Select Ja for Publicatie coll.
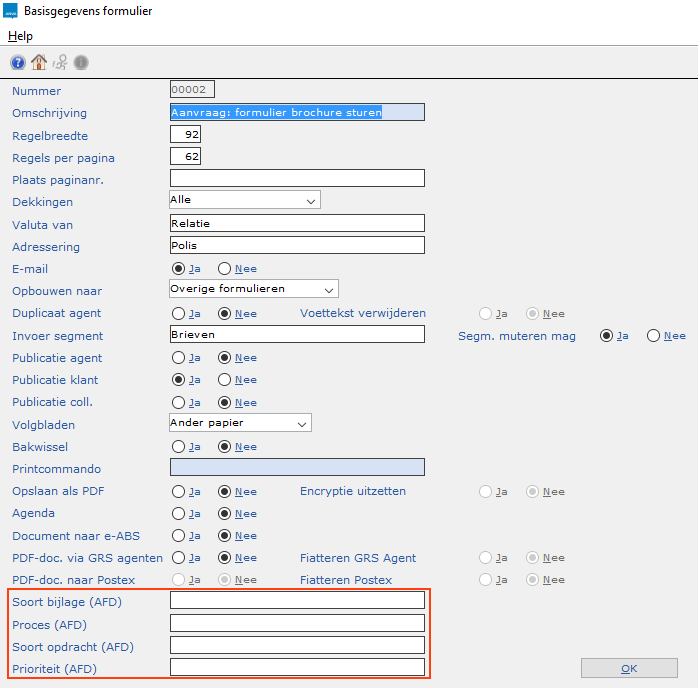 tap(179, 403)
